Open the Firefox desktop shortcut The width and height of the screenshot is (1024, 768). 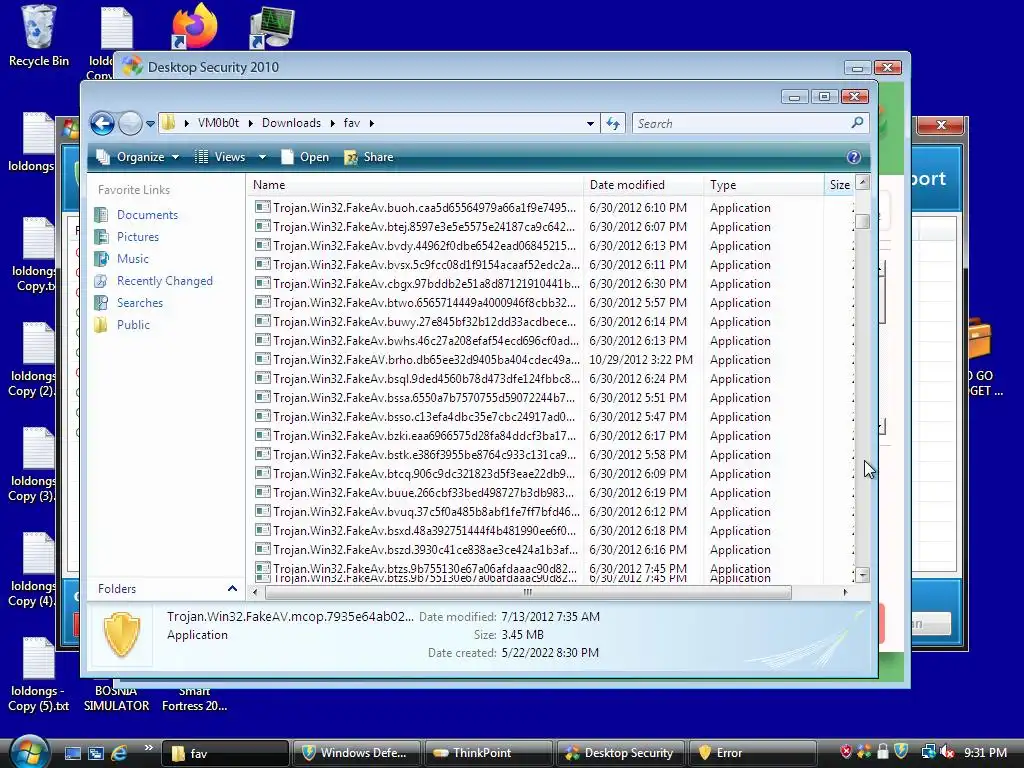pyautogui.click(x=194, y=25)
